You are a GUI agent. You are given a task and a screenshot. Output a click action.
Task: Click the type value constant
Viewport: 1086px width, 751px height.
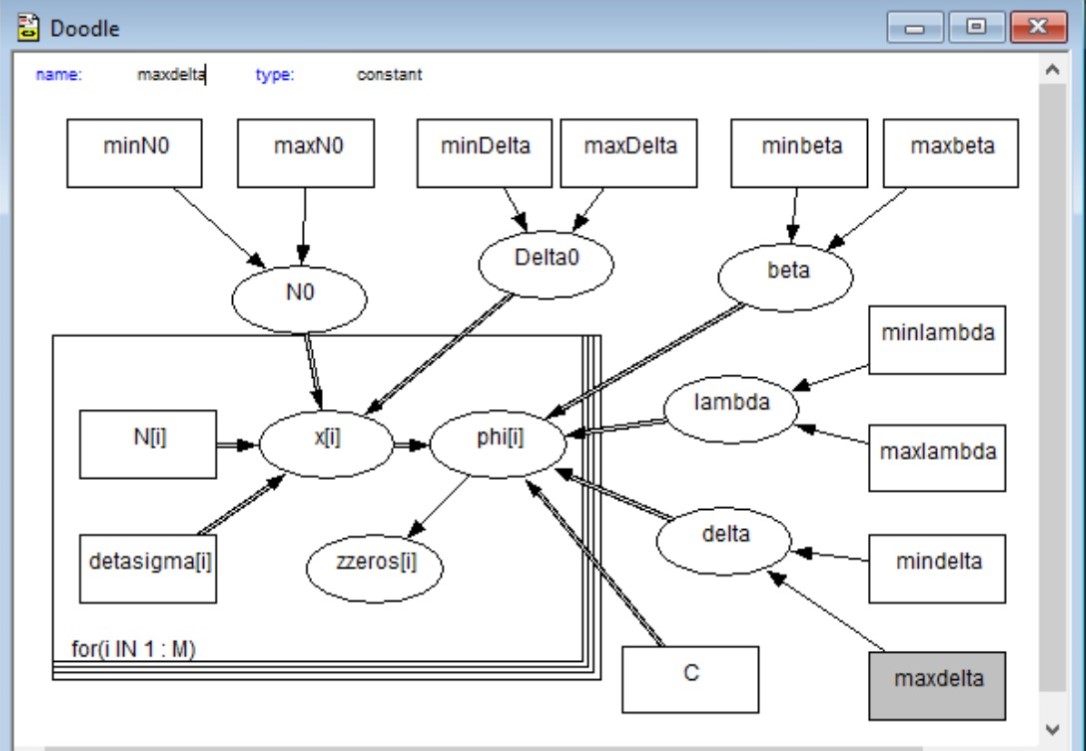coord(389,75)
